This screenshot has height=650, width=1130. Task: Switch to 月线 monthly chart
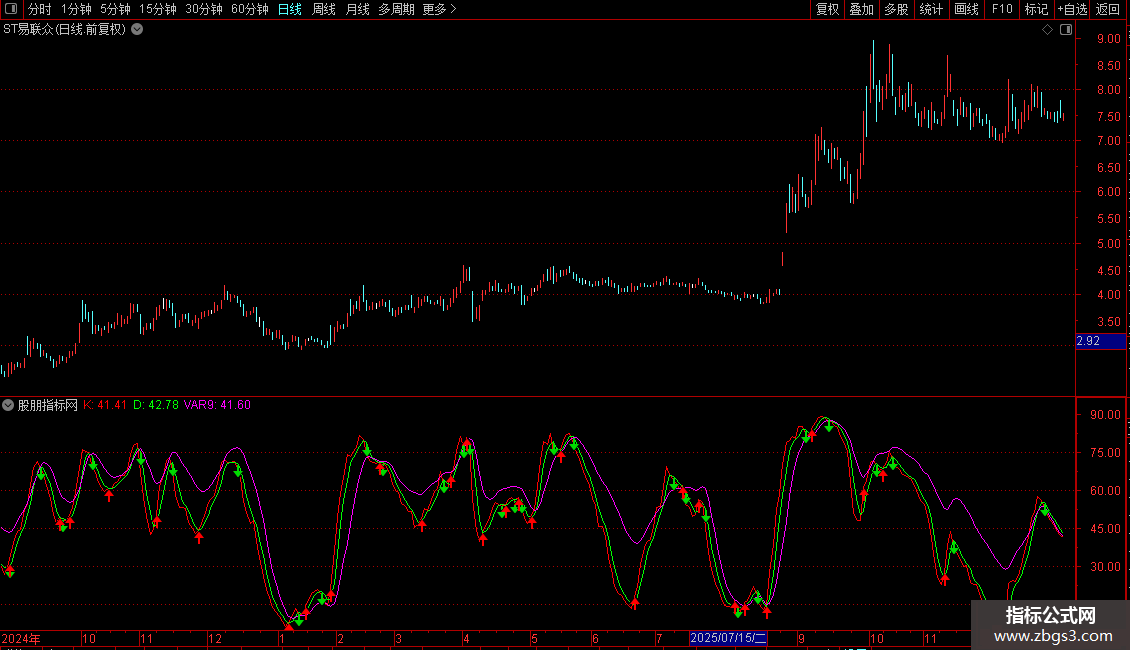click(x=357, y=9)
